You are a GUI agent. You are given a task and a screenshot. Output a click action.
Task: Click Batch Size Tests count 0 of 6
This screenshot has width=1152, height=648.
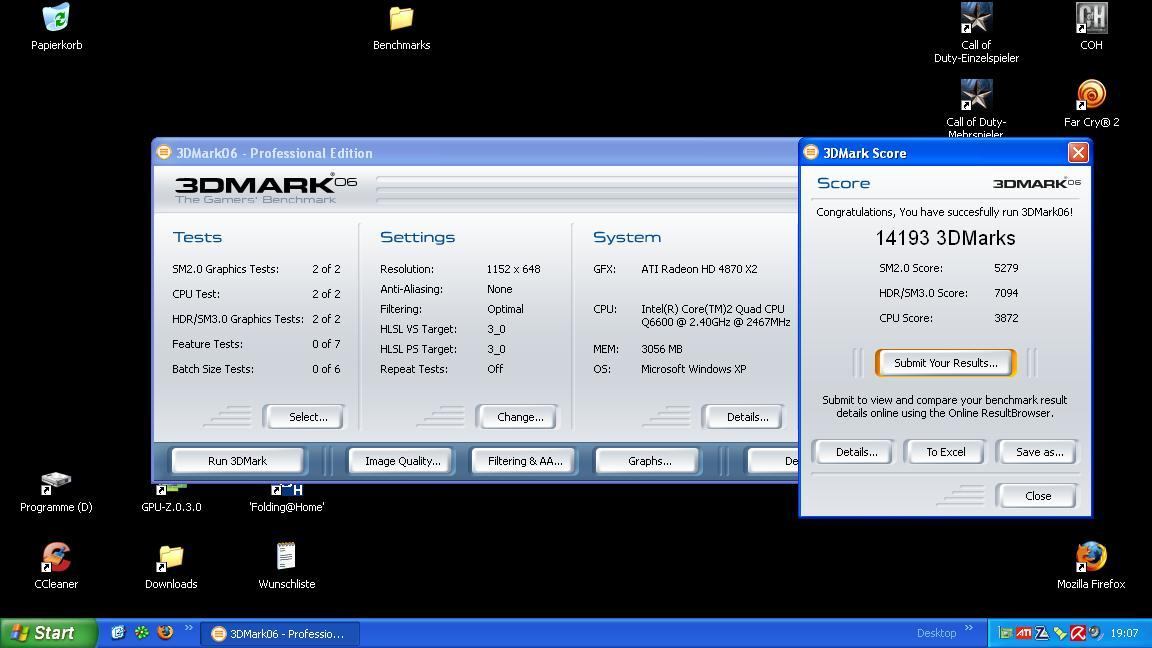coord(326,369)
